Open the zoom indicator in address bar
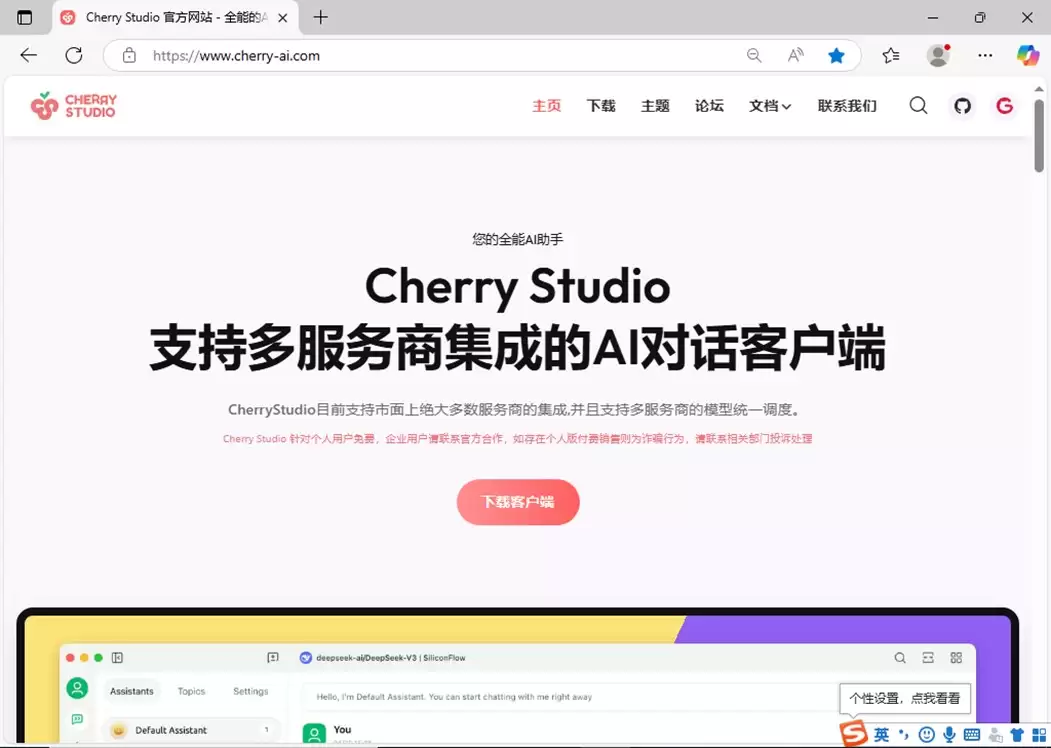Viewport: 1051px width, 748px height. click(x=754, y=56)
